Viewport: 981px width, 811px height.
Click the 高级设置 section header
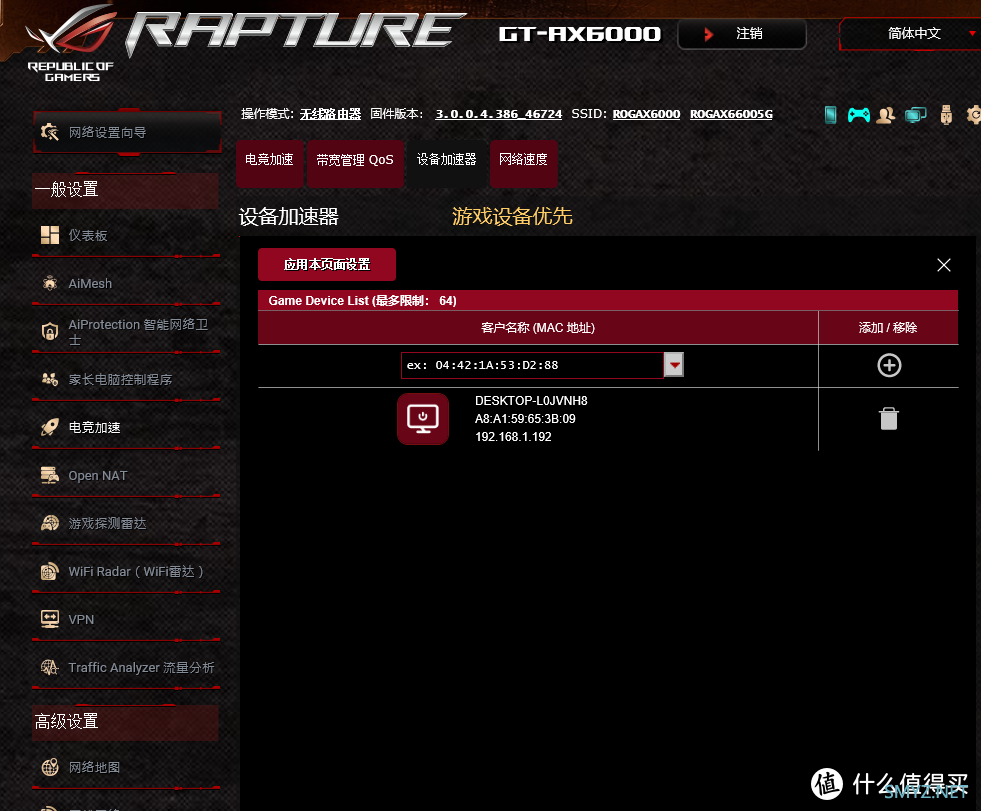125,722
